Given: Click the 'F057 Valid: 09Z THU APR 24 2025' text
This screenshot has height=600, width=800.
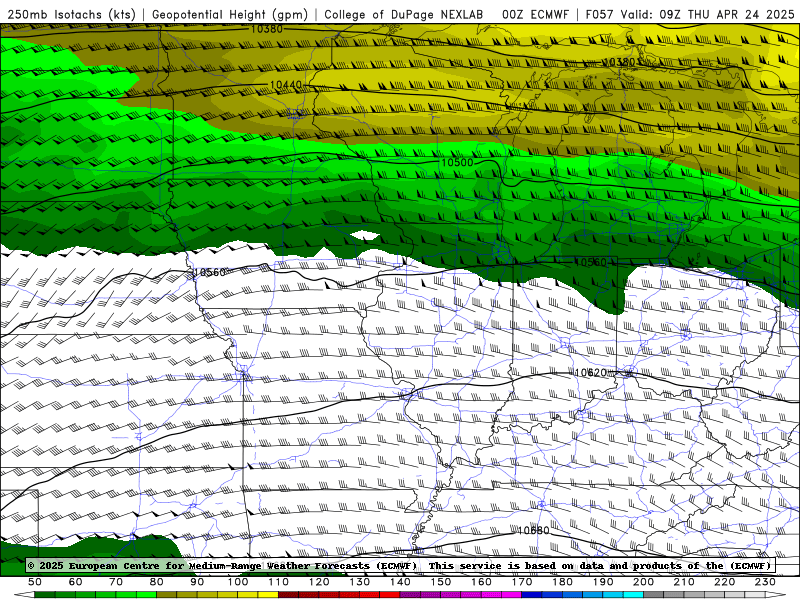Looking at the screenshot, I should pos(690,14).
